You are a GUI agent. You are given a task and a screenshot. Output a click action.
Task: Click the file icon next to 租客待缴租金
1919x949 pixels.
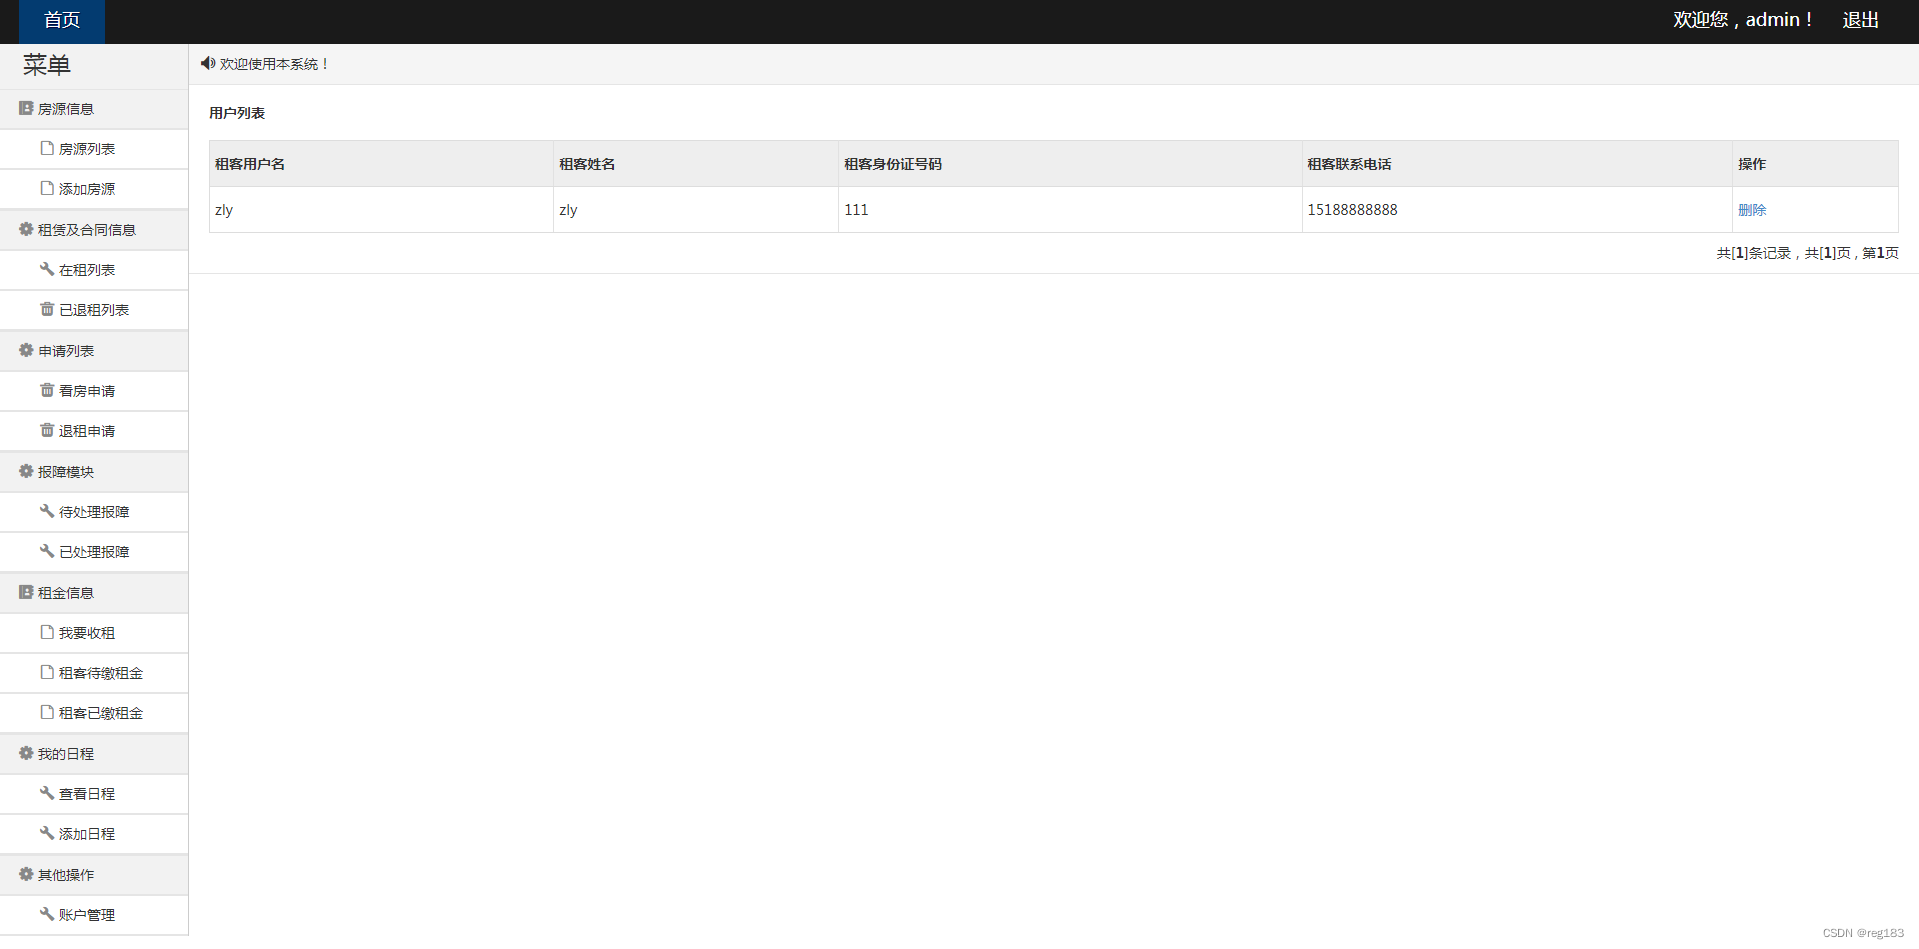pyautogui.click(x=47, y=672)
